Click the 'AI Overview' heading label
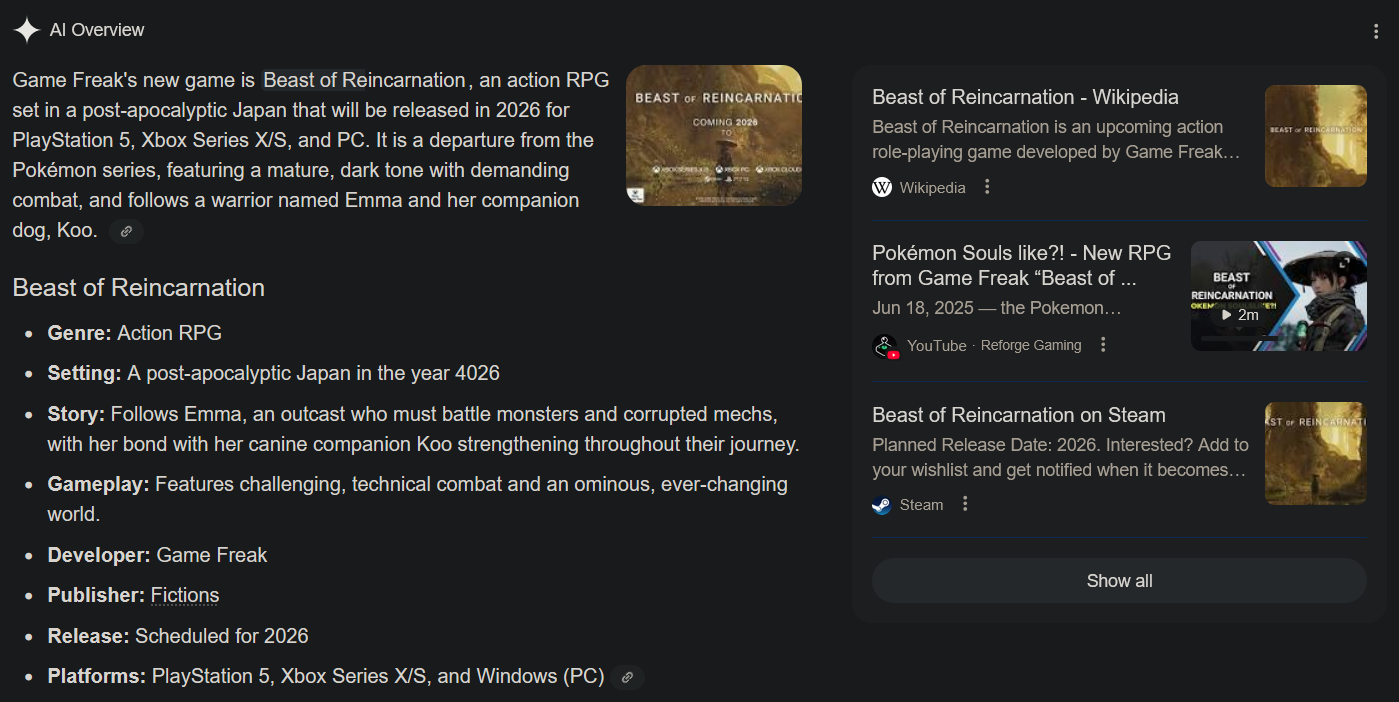This screenshot has height=702, width=1399. tap(97, 30)
